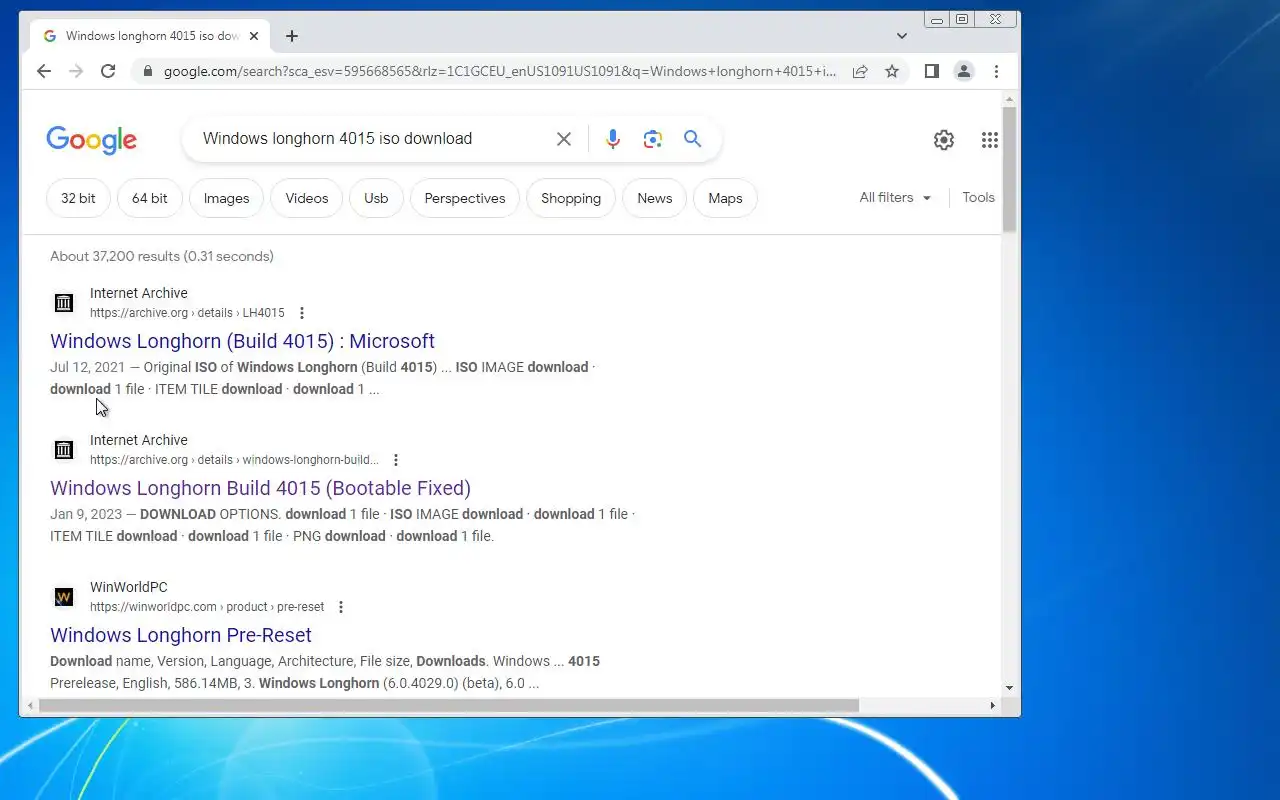The width and height of the screenshot is (1280, 800).
Task: Search by image with Google Lens
Action: click(x=653, y=139)
